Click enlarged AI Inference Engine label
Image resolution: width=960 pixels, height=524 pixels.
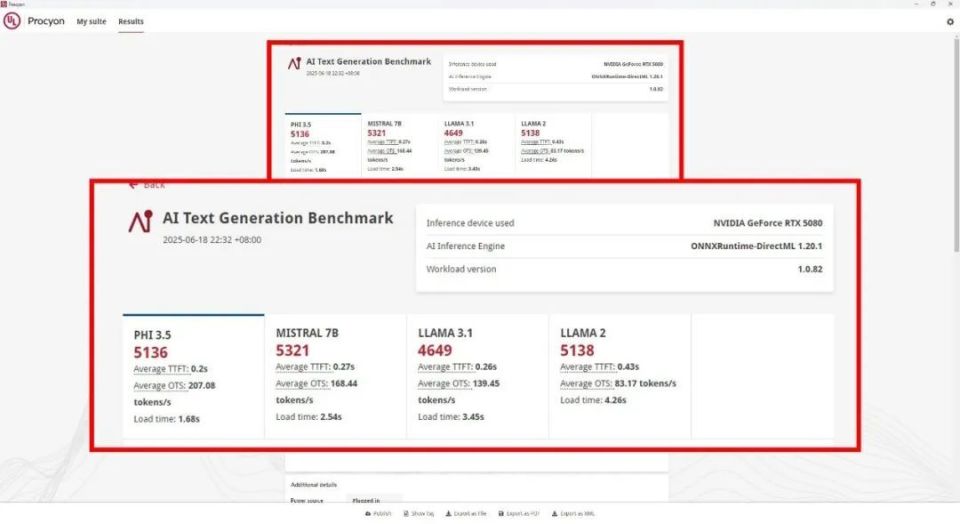point(465,246)
